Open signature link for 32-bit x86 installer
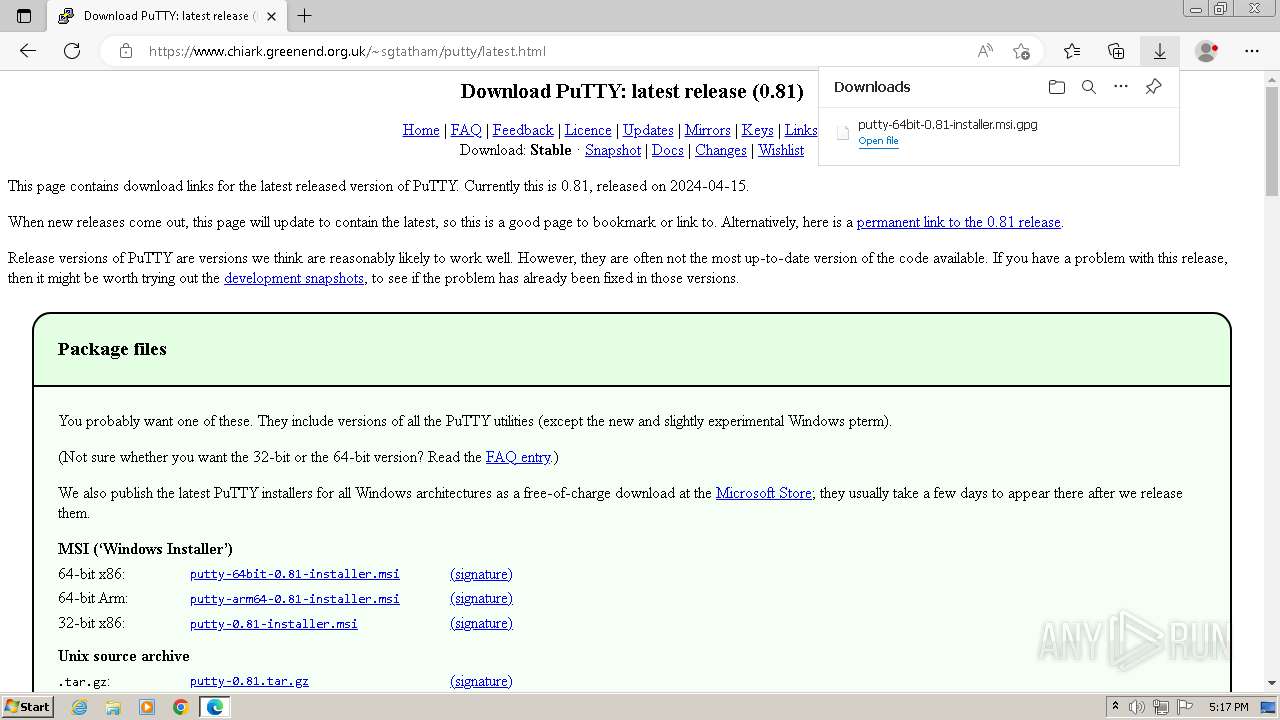This screenshot has height=720, width=1280. pyautogui.click(x=481, y=623)
